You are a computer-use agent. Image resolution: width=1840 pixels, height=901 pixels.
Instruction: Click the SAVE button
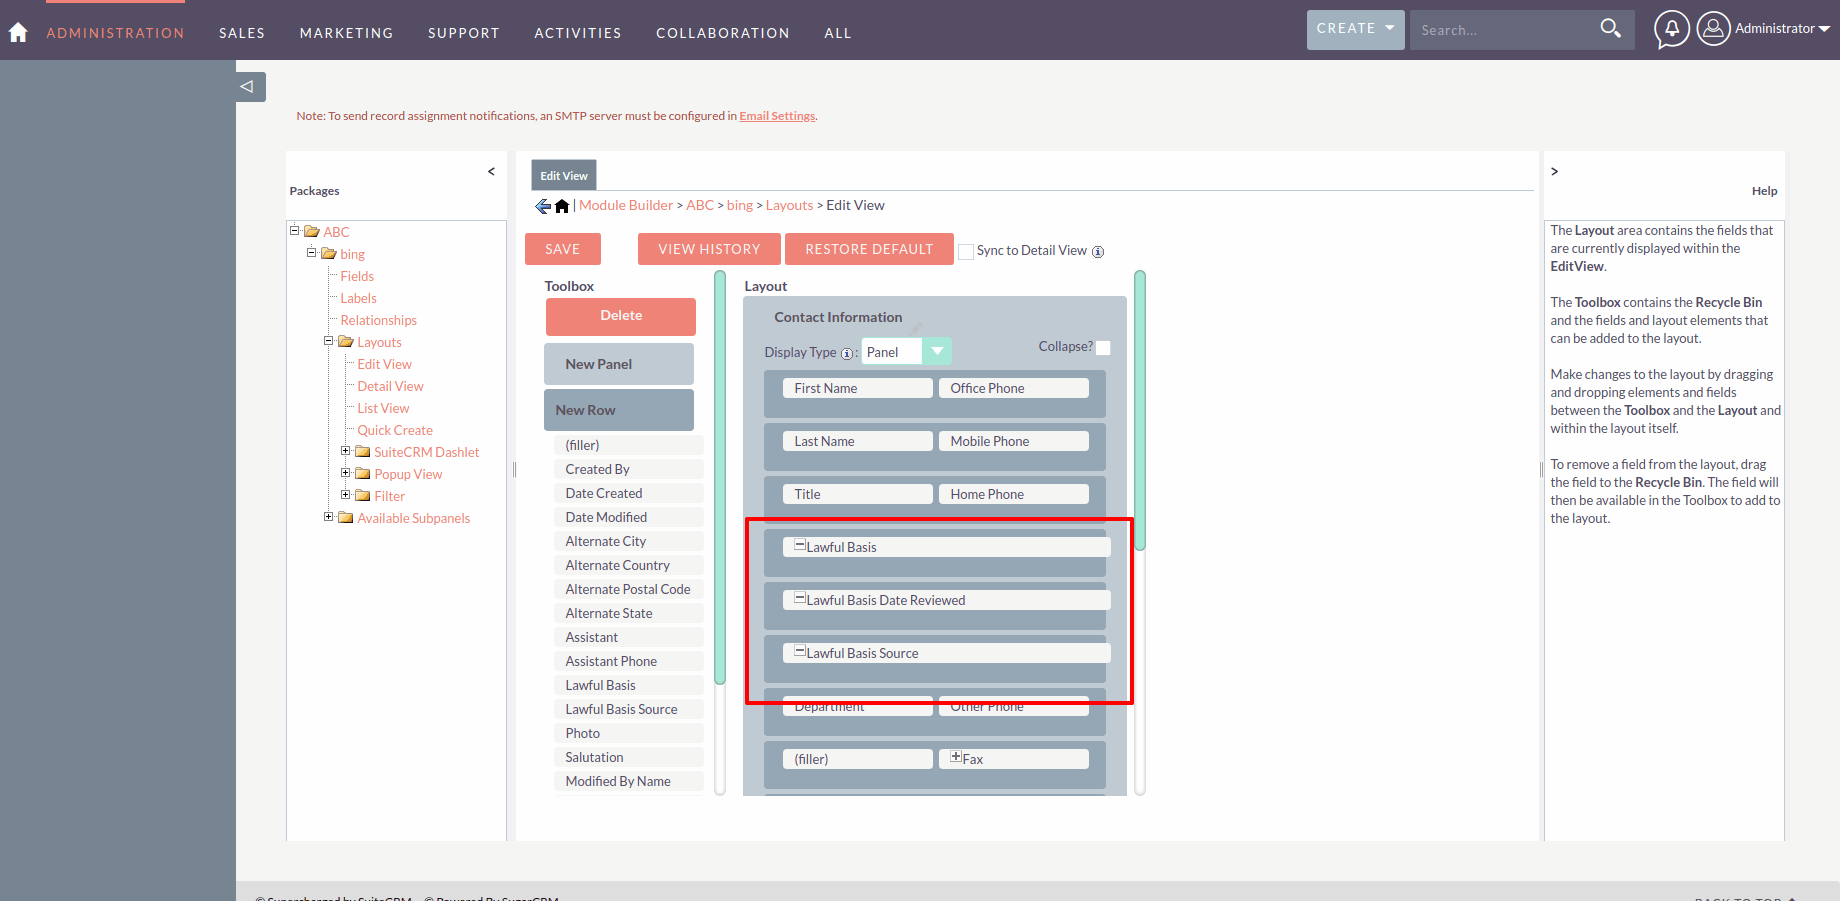[562, 249]
